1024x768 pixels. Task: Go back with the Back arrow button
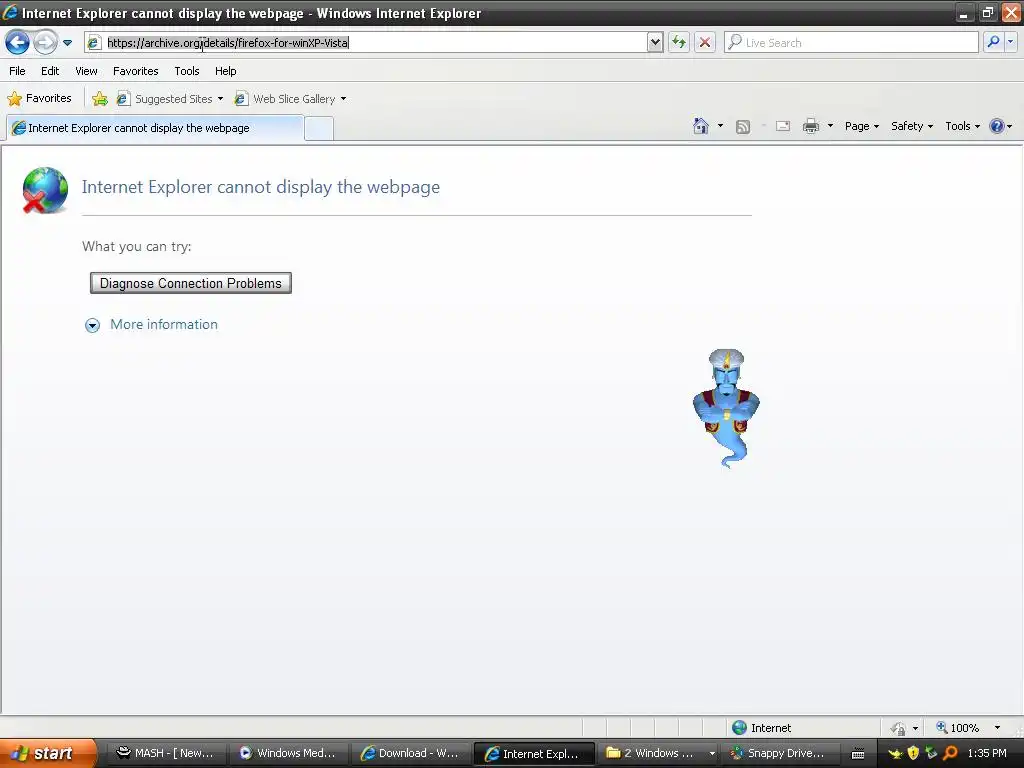click(18, 43)
